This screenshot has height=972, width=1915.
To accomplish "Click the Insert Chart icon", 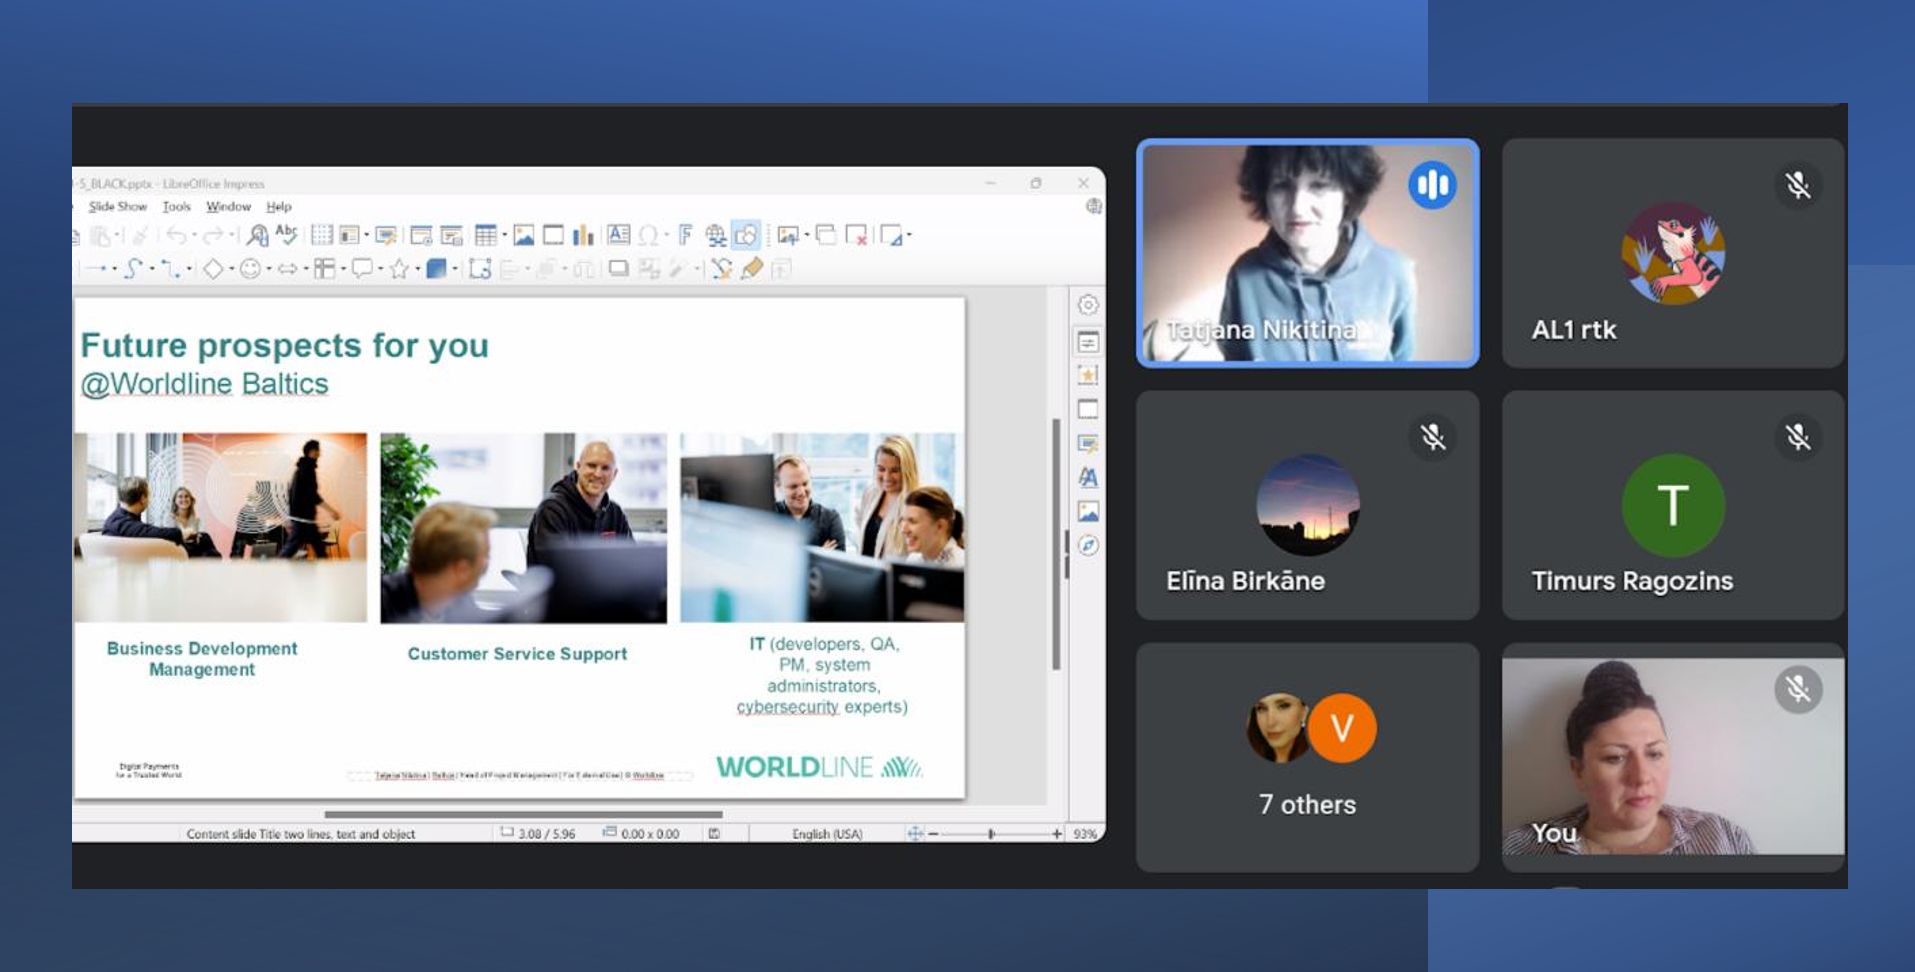I will 583,235.
